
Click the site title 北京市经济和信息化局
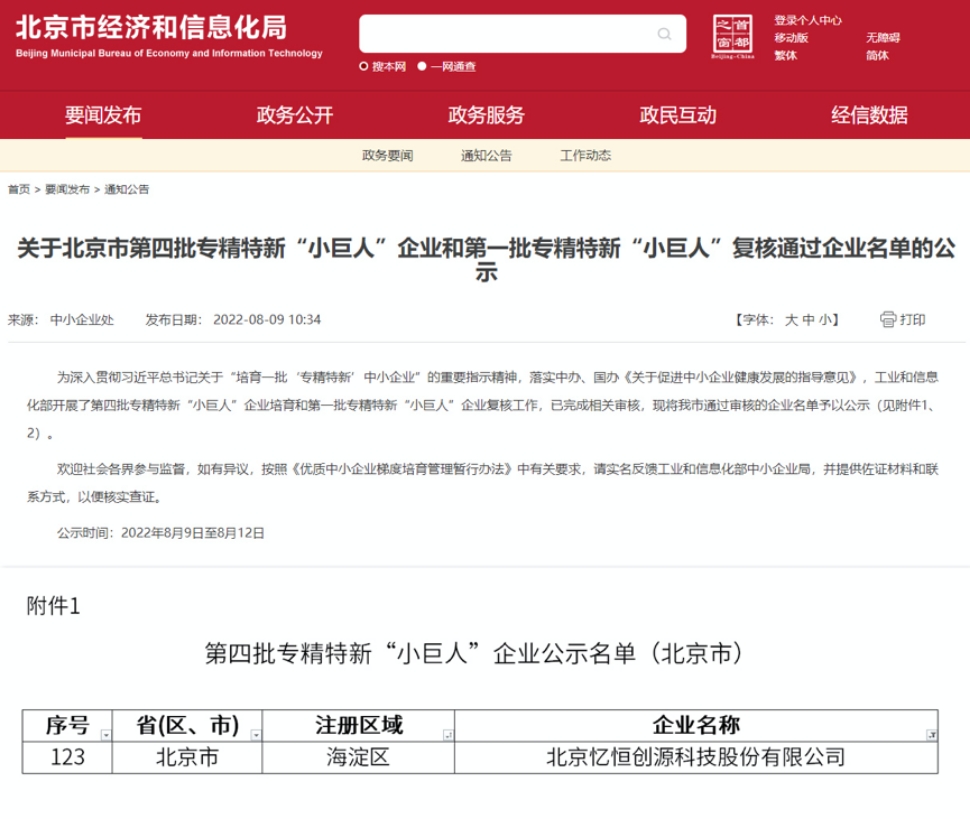click(152, 28)
